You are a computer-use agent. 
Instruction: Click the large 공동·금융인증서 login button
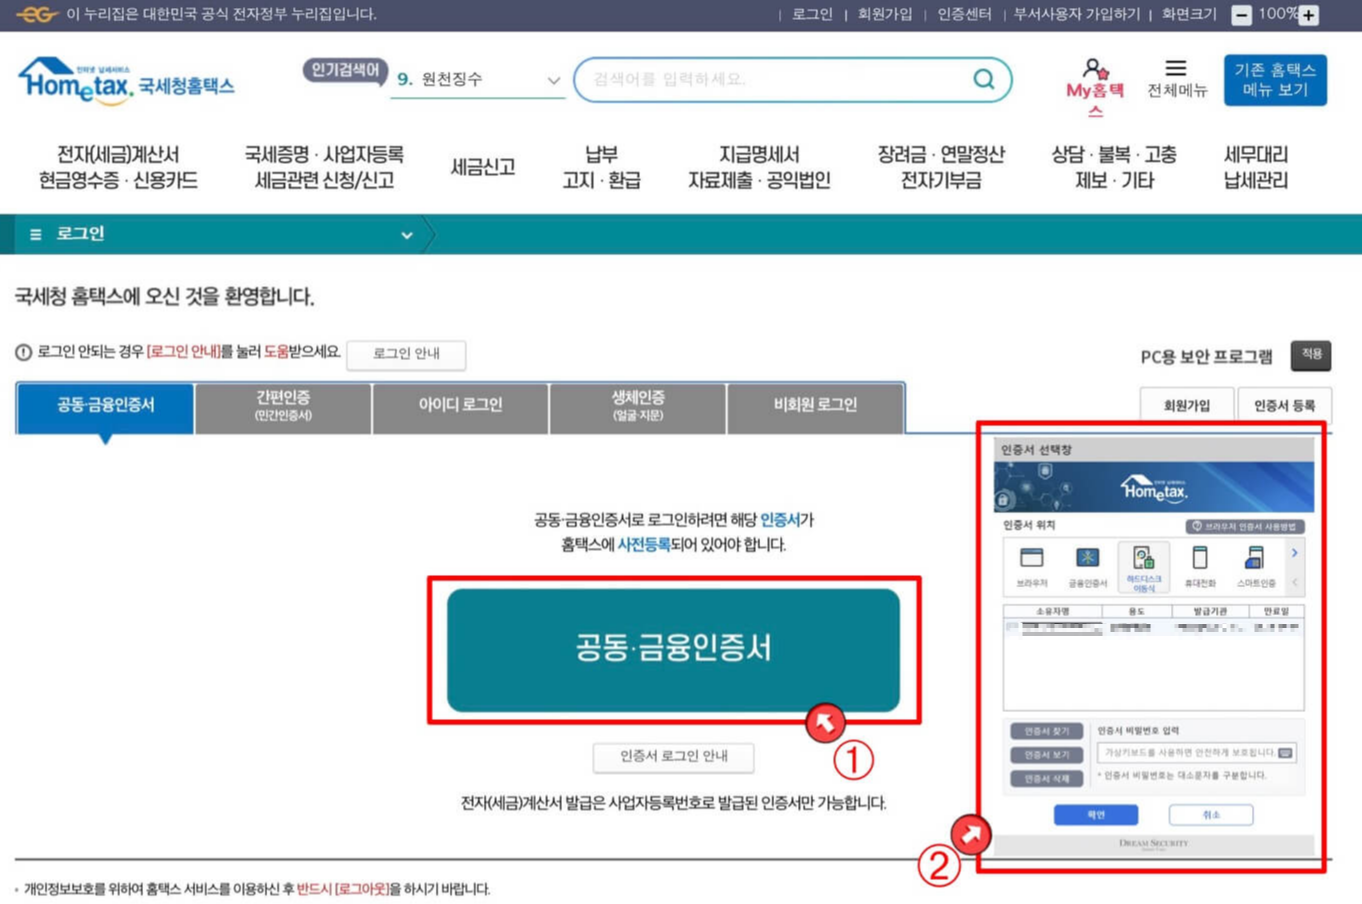click(673, 650)
